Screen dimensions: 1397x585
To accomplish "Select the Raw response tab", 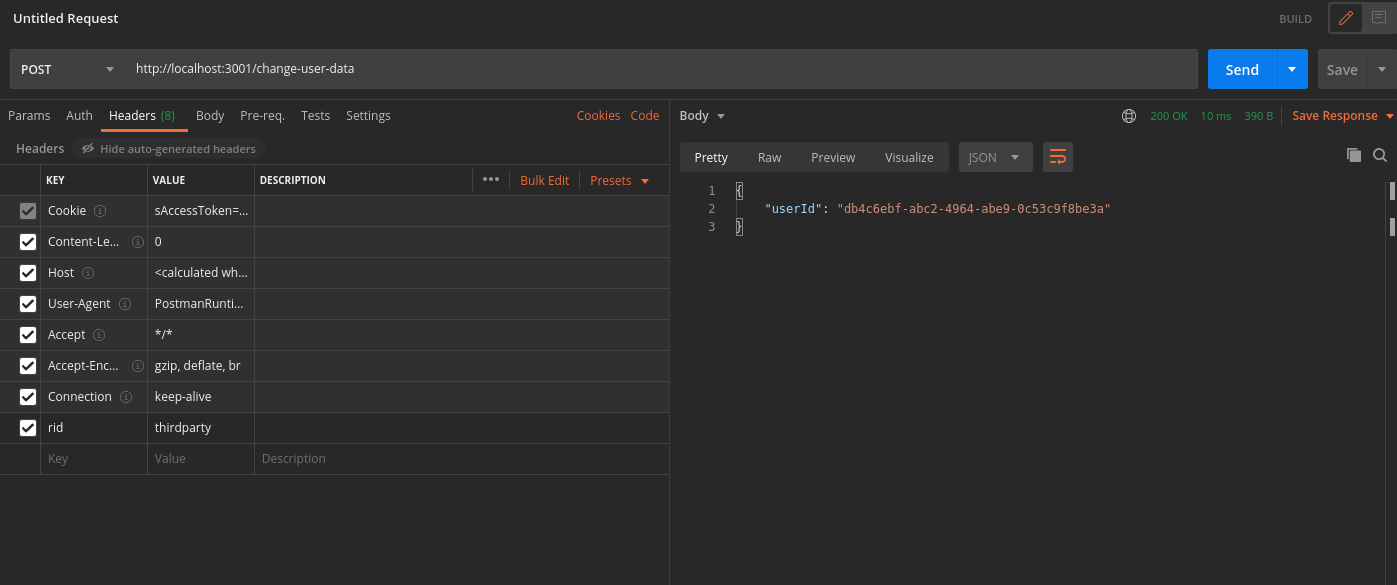I will (x=769, y=157).
